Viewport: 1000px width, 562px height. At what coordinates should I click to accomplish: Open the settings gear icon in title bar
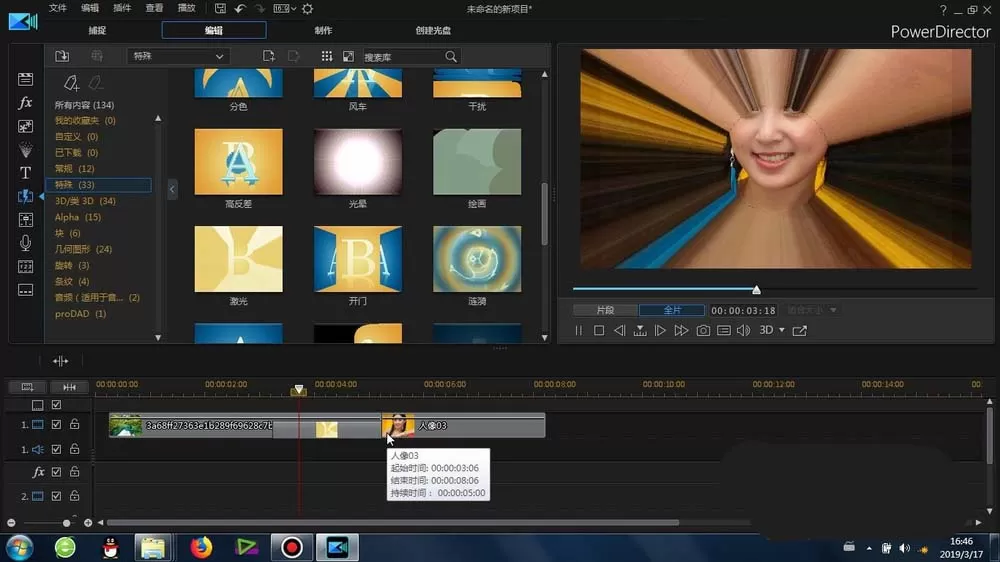[307, 9]
